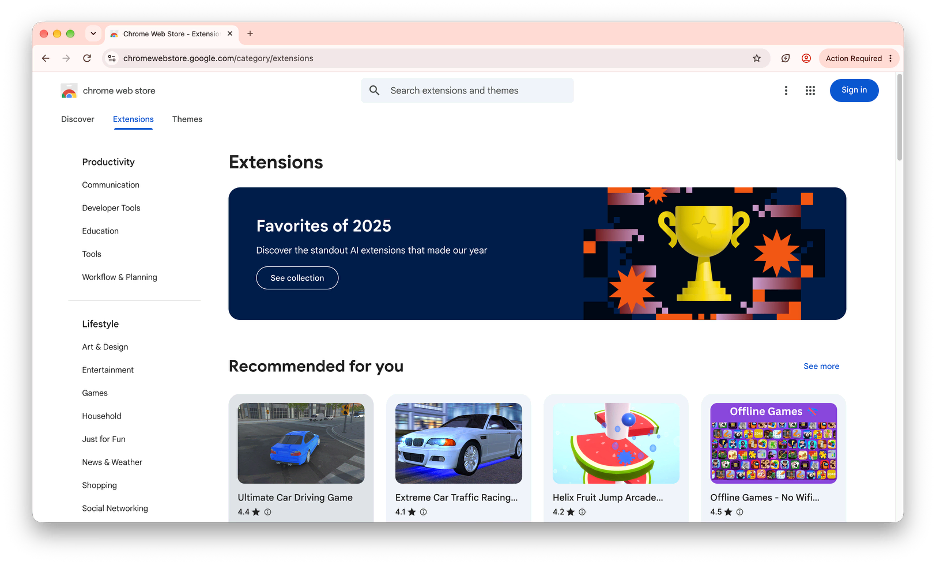Screen dimensions: 936x566
Task: Open site information icon in address bar
Action: tap(112, 59)
